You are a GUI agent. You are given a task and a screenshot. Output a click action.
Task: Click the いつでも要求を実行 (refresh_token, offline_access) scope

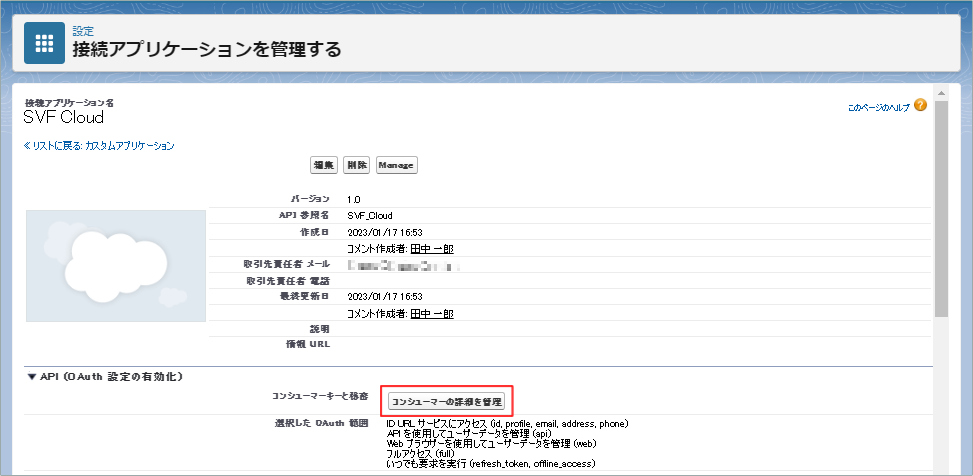[491, 464]
